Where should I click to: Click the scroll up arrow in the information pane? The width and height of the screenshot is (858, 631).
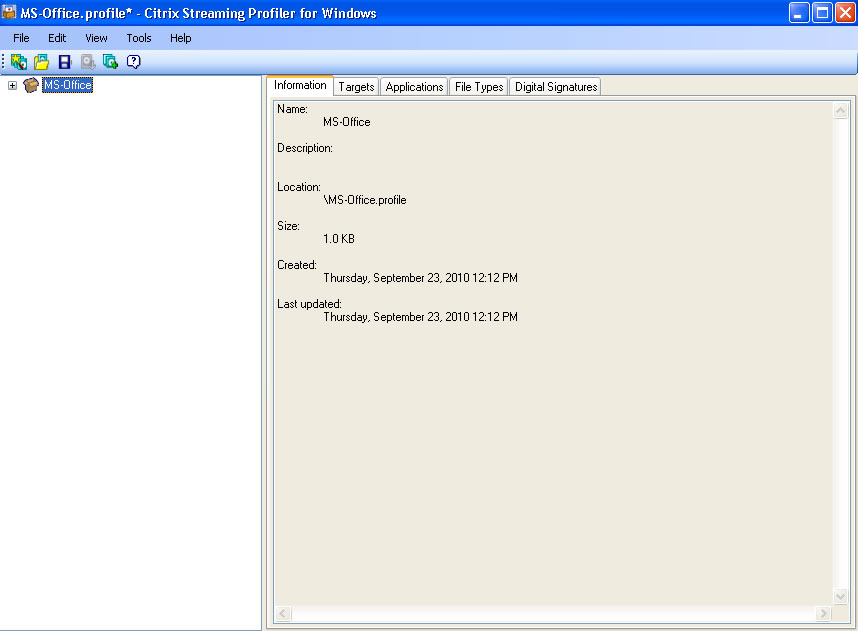(840, 111)
